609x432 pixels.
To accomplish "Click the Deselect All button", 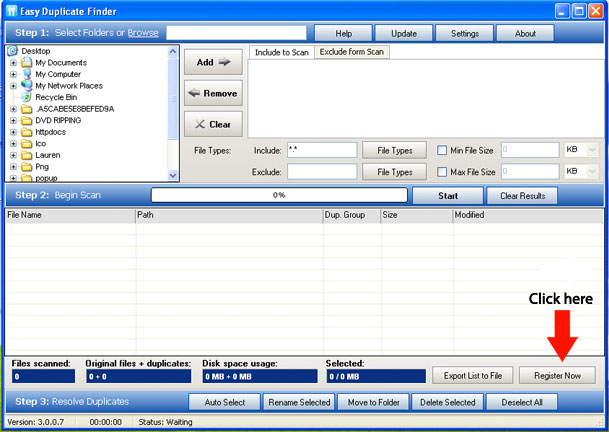I will click(522, 402).
